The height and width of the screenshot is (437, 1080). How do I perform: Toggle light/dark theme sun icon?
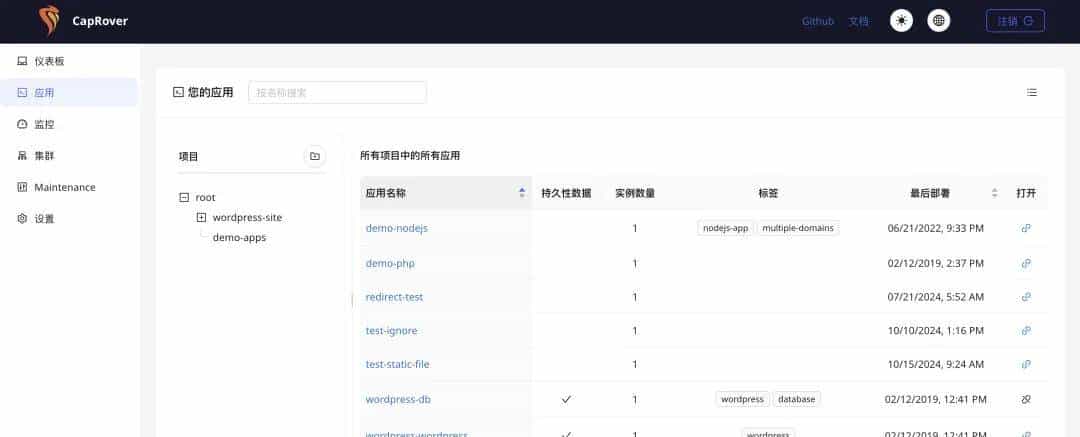901,21
